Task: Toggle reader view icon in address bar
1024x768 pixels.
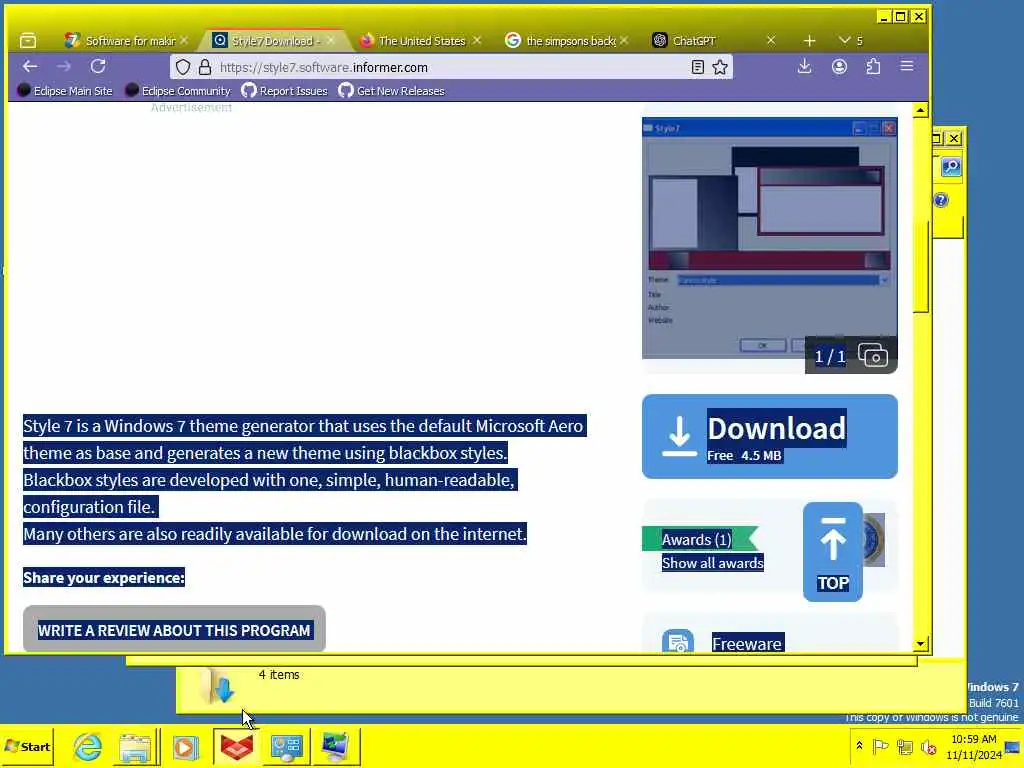Action: pos(697,67)
